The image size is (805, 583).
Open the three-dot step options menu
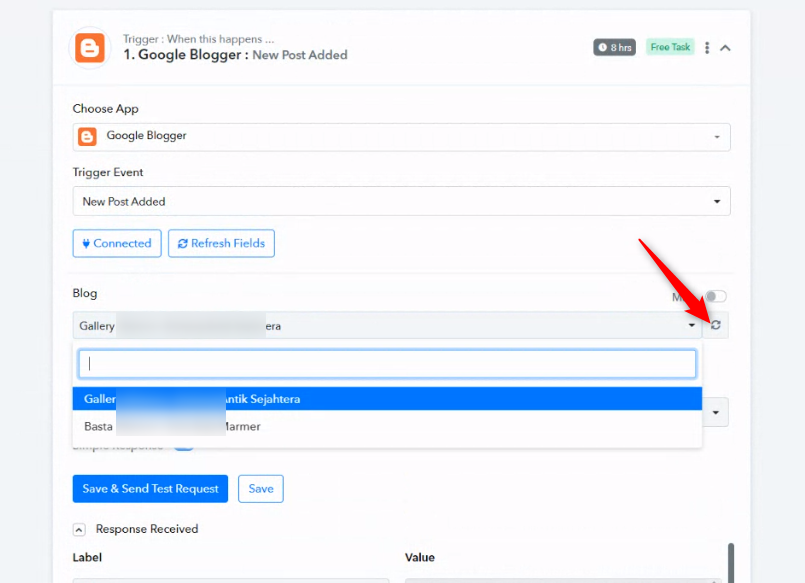tap(707, 48)
